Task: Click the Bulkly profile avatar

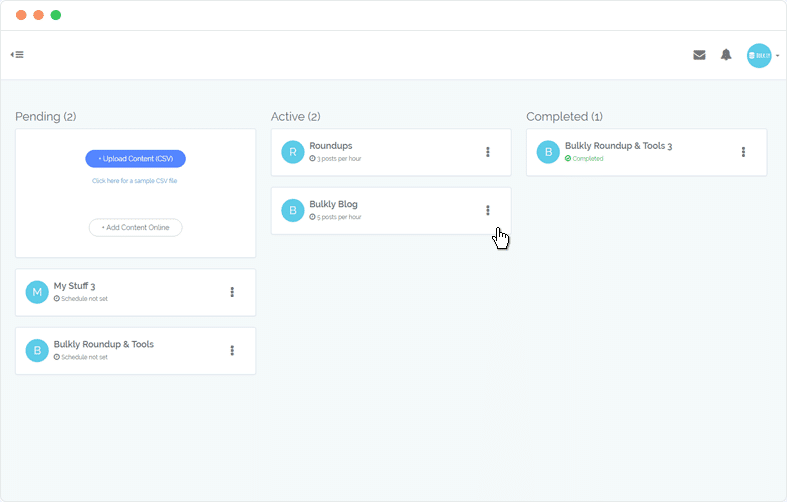Action: coord(759,55)
